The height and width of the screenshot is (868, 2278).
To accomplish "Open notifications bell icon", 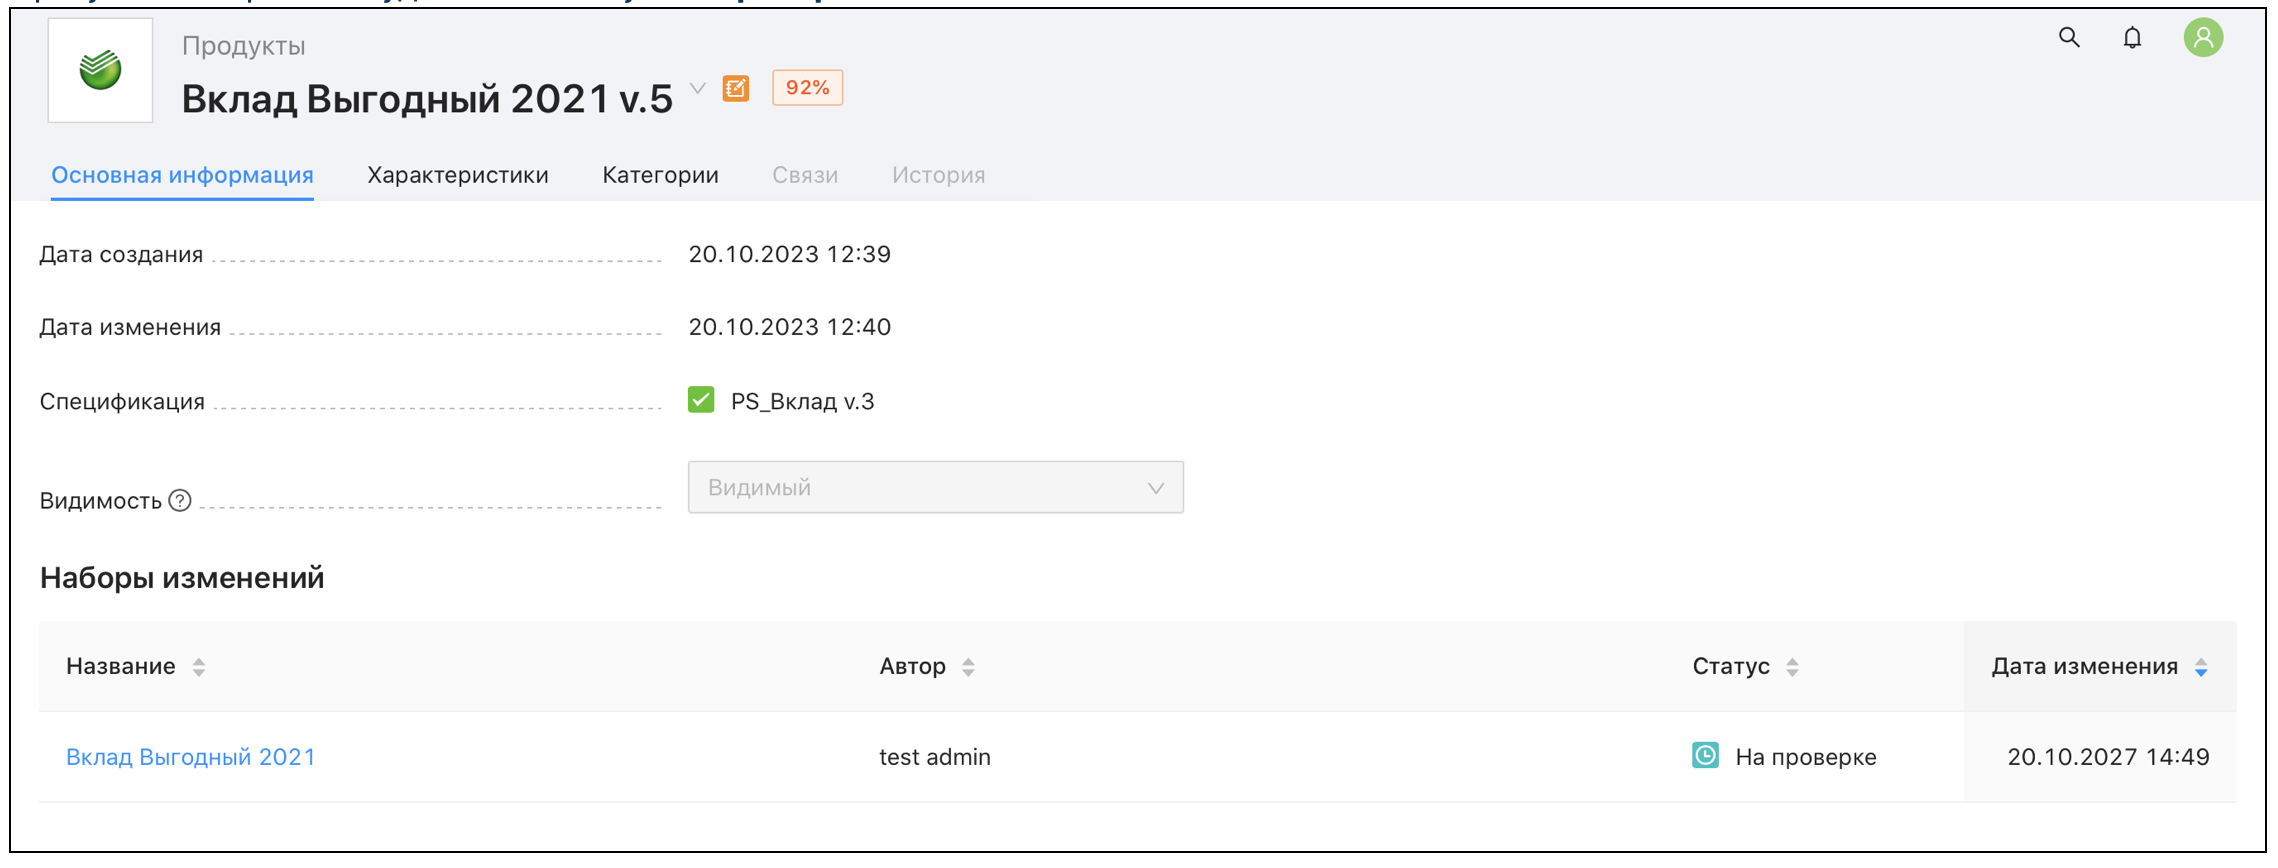I will tap(2132, 38).
